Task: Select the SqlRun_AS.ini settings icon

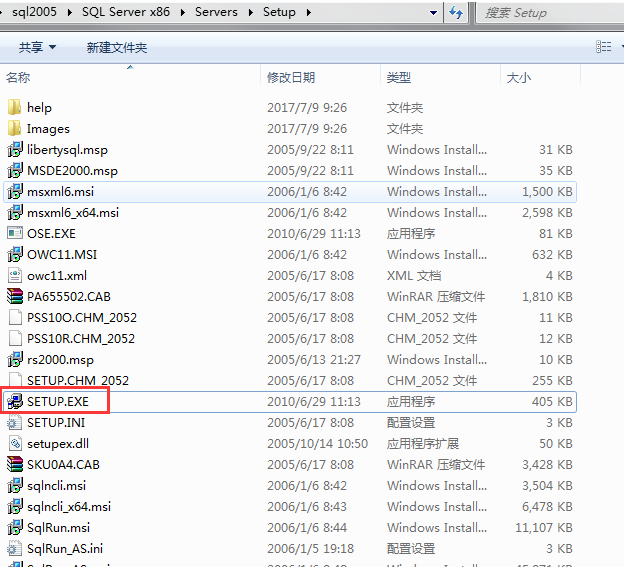Action: pyautogui.click(x=15, y=548)
